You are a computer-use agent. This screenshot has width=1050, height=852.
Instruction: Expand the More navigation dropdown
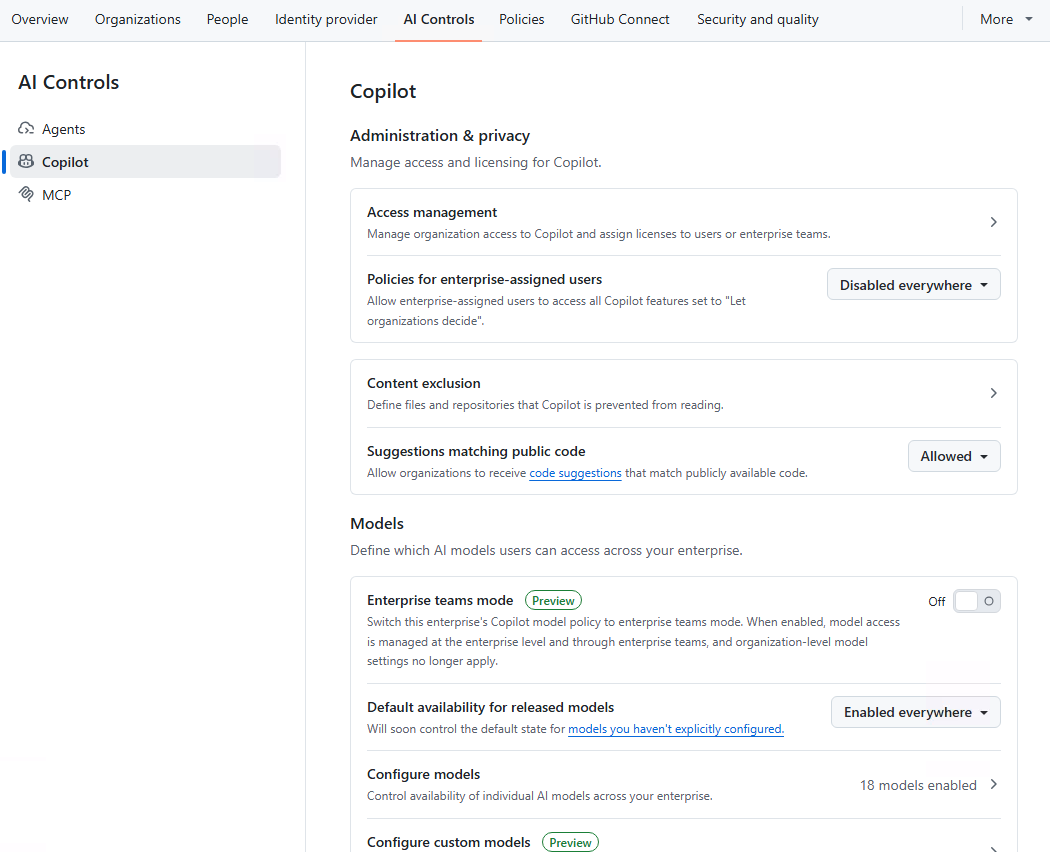(x=1006, y=19)
